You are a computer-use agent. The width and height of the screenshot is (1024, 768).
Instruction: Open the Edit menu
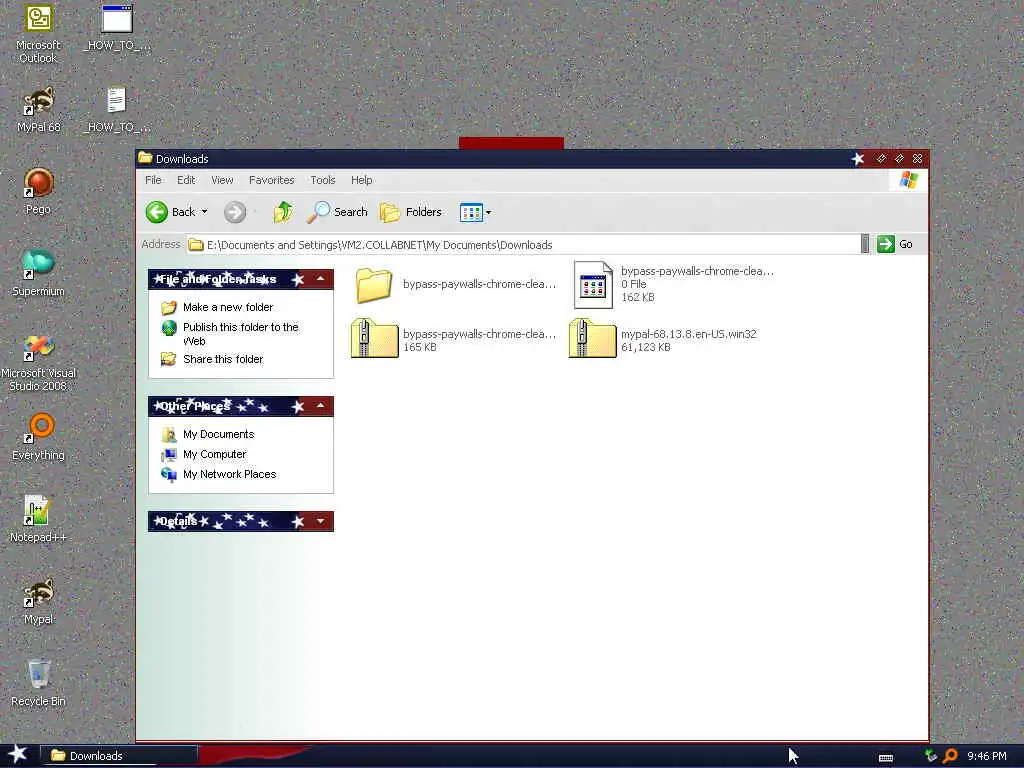186,180
